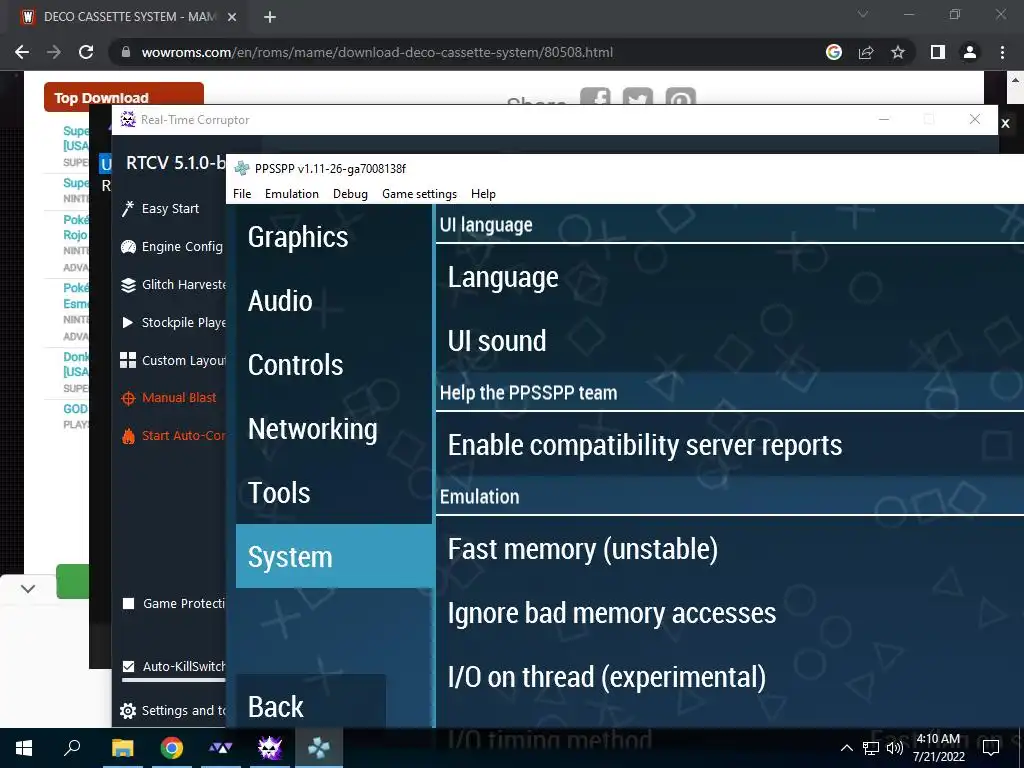
Task: Select the System settings tab
Action: click(334, 556)
